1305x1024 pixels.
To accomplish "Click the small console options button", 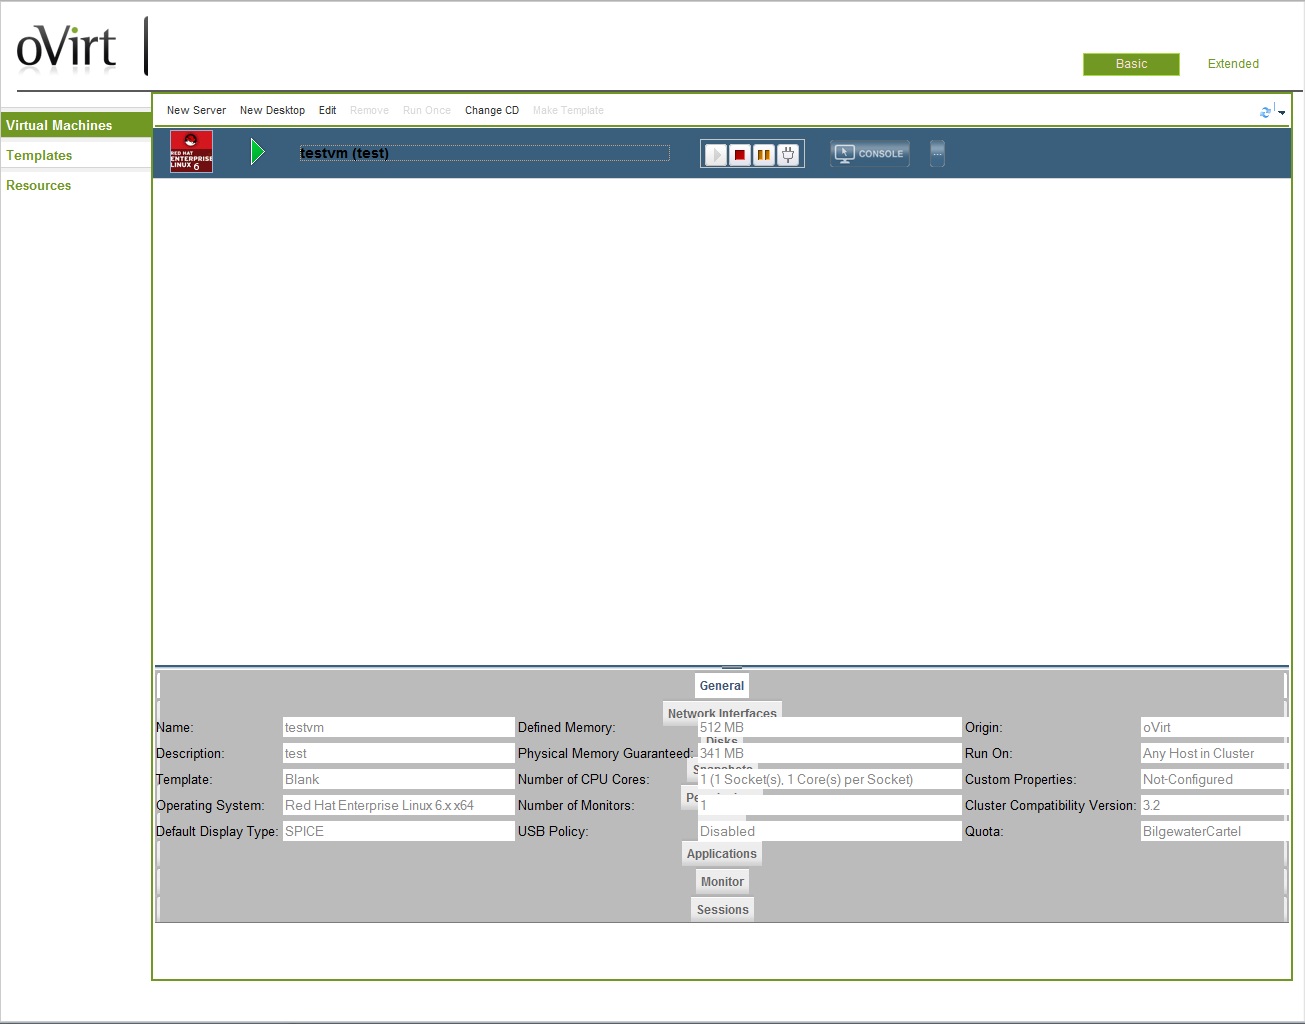I will tap(937, 153).
